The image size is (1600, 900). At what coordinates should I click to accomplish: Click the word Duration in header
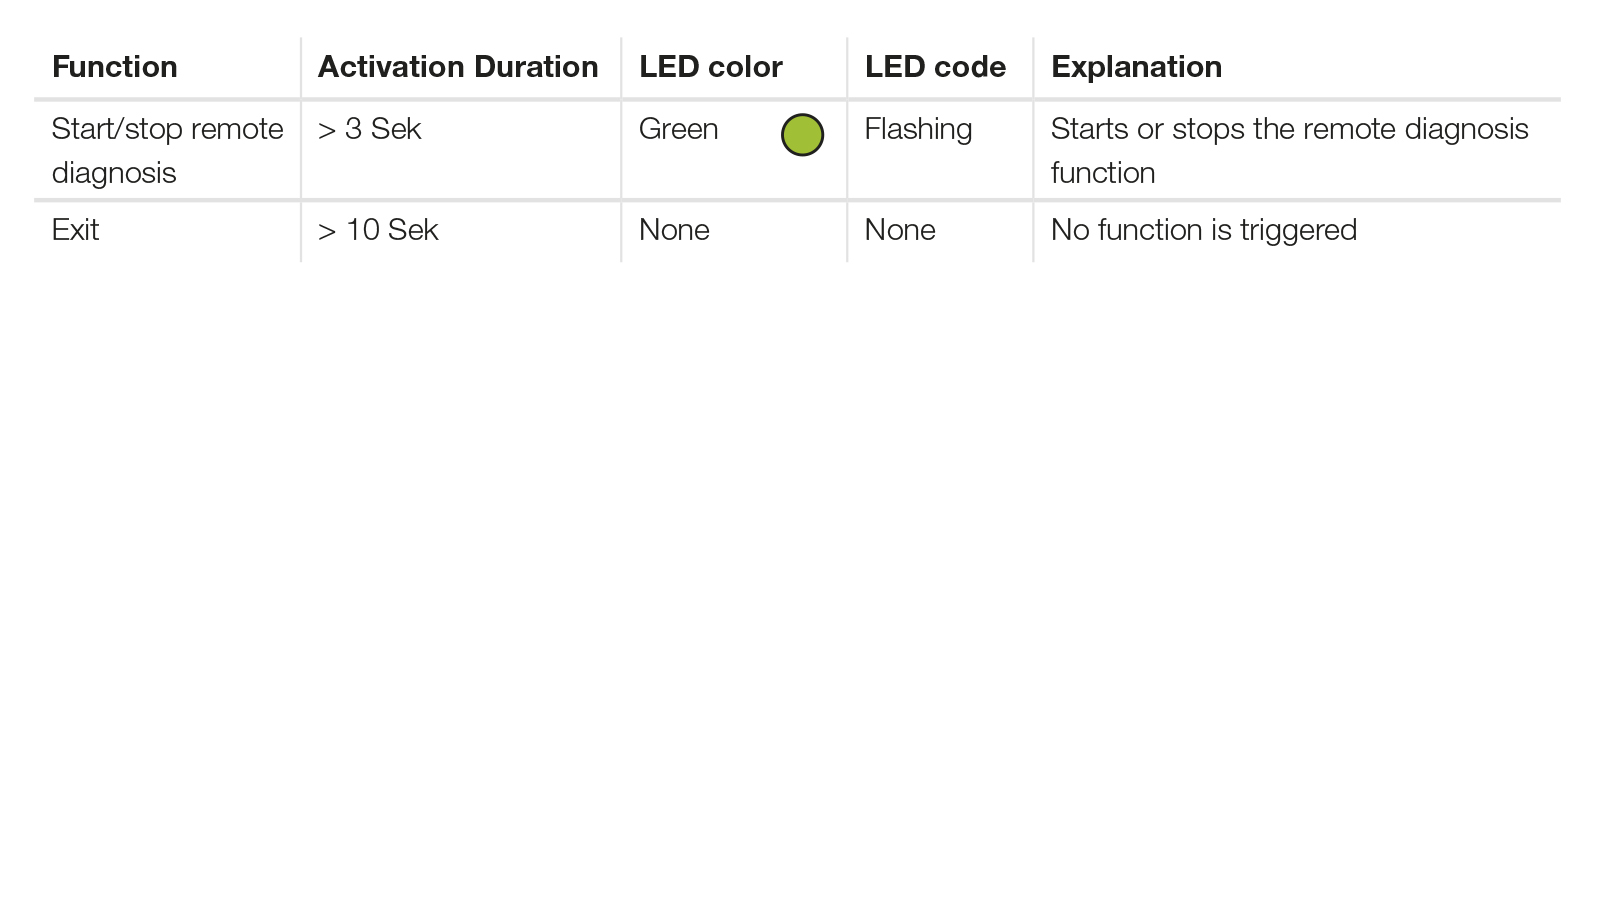point(536,67)
